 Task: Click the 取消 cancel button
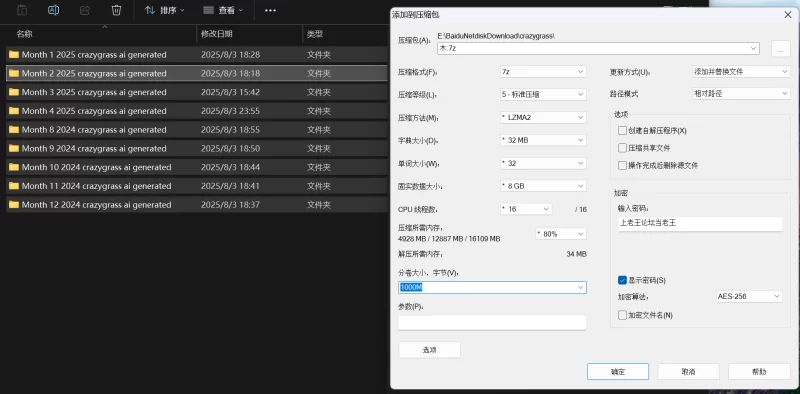(x=688, y=372)
